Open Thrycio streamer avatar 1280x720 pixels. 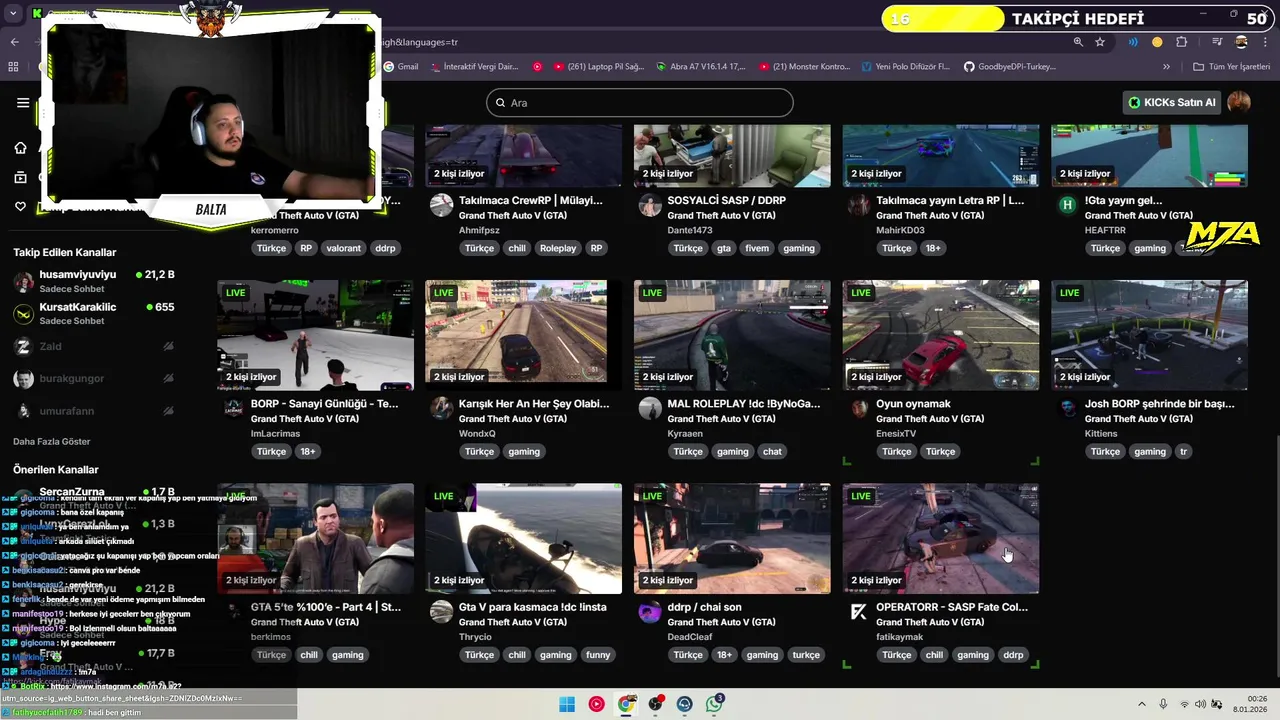(x=441, y=612)
